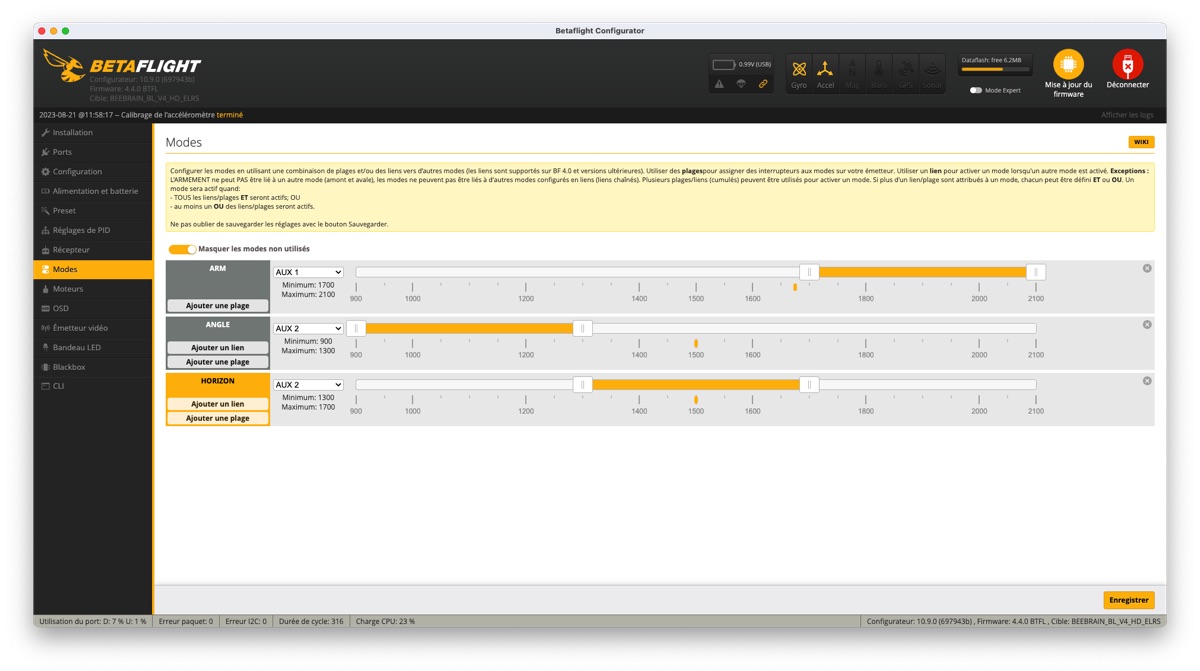The height and width of the screenshot is (671, 1200).
Task: Click the GPS sensor icon
Action: point(906,73)
